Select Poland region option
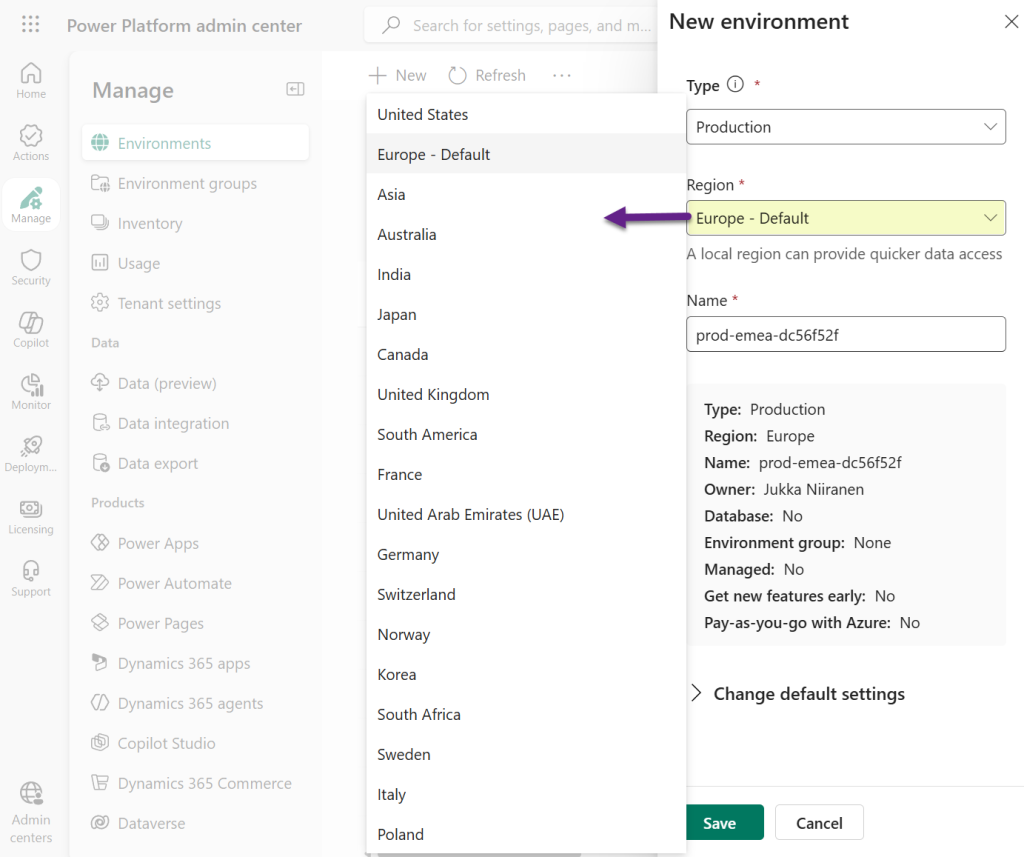This screenshot has height=857, width=1024. 526,834
